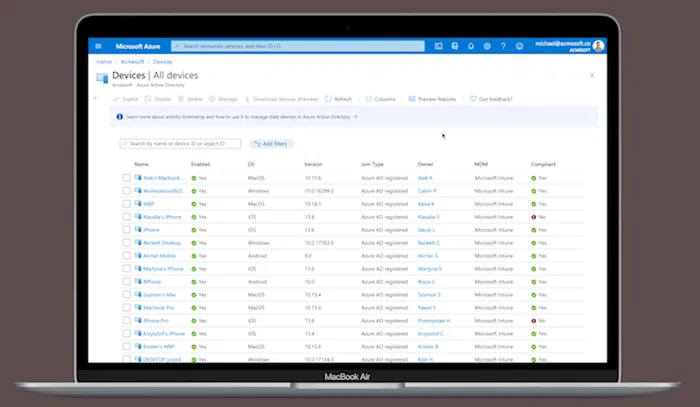The height and width of the screenshot is (407, 700).
Task: Sort by the Compliant column header
Action: click(543, 164)
